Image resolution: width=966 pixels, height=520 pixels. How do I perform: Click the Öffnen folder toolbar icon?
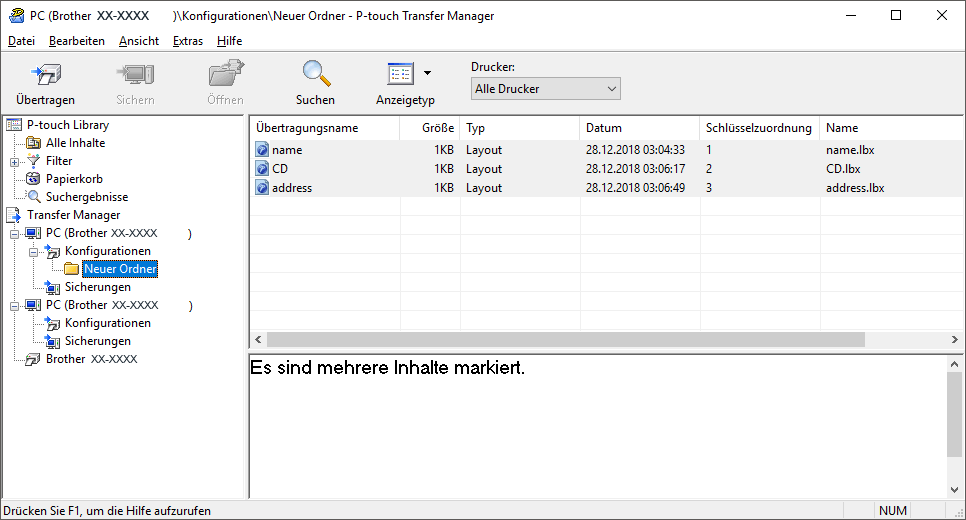tap(225, 73)
